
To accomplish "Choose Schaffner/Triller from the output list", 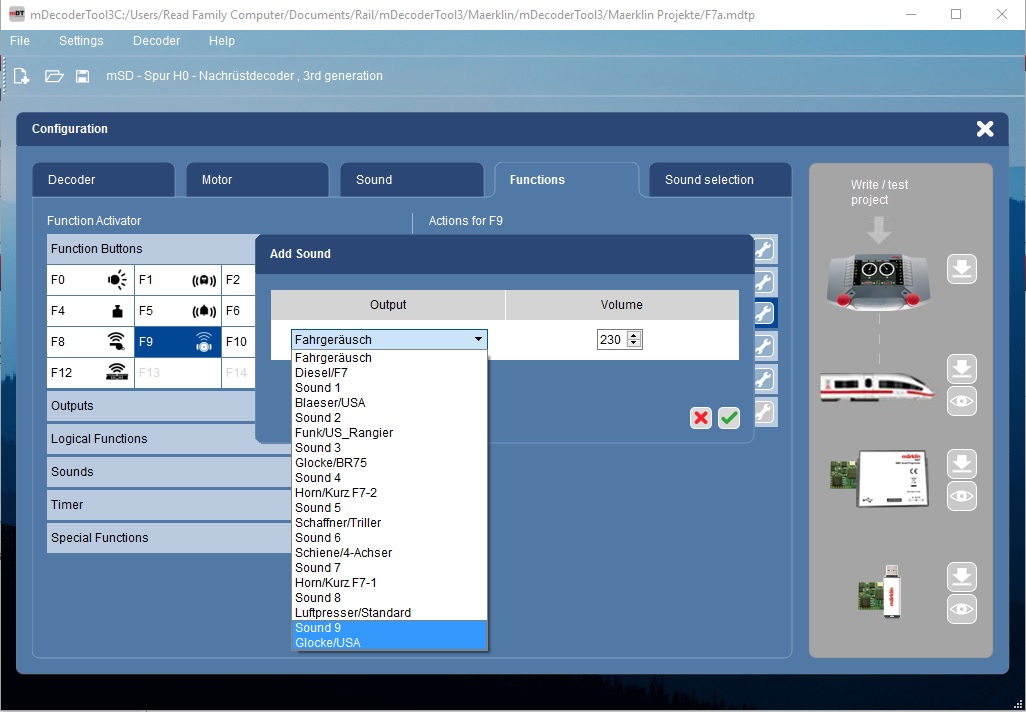I will pyautogui.click(x=389, y=523).
